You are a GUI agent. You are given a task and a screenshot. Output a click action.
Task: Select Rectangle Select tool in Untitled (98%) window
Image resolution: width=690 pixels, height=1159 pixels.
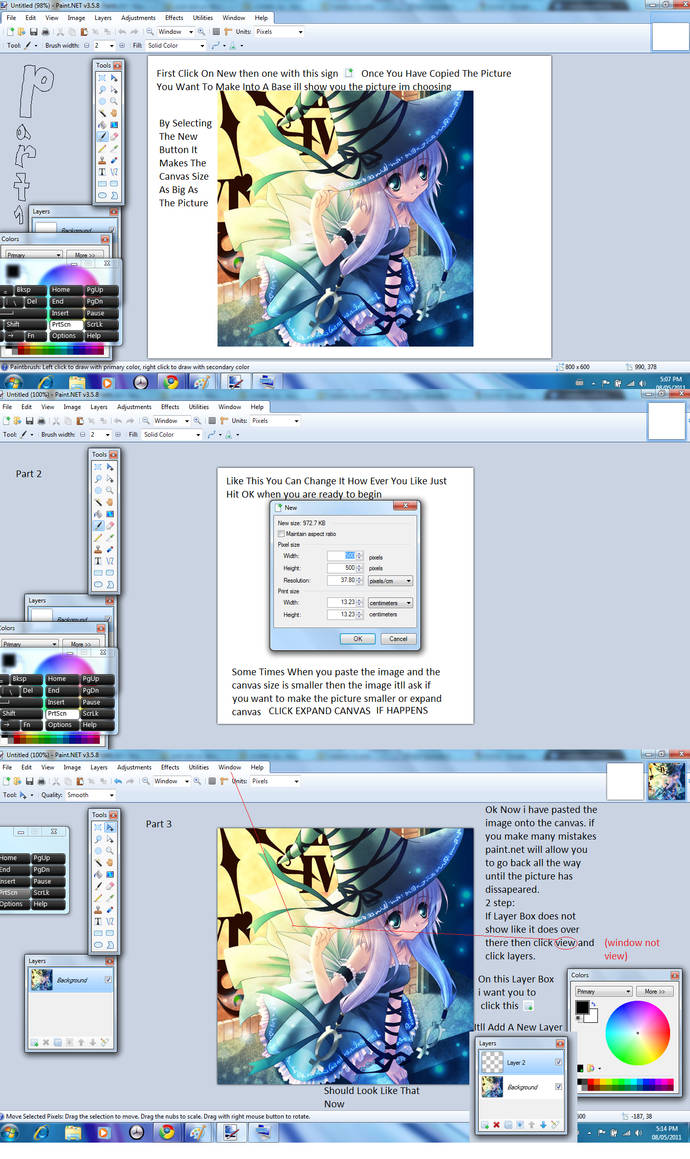pyautogui.click(x=102, y=77)
